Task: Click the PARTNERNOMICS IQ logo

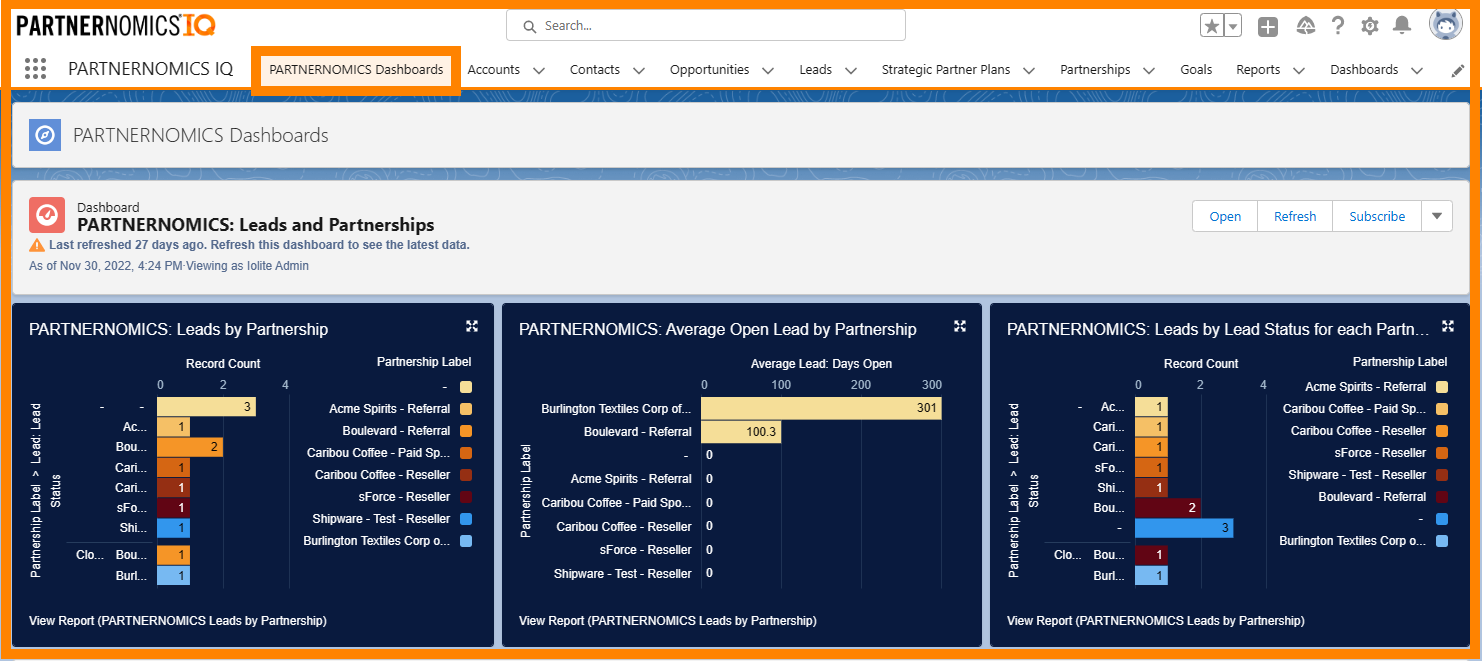Action: coord(116,26)
